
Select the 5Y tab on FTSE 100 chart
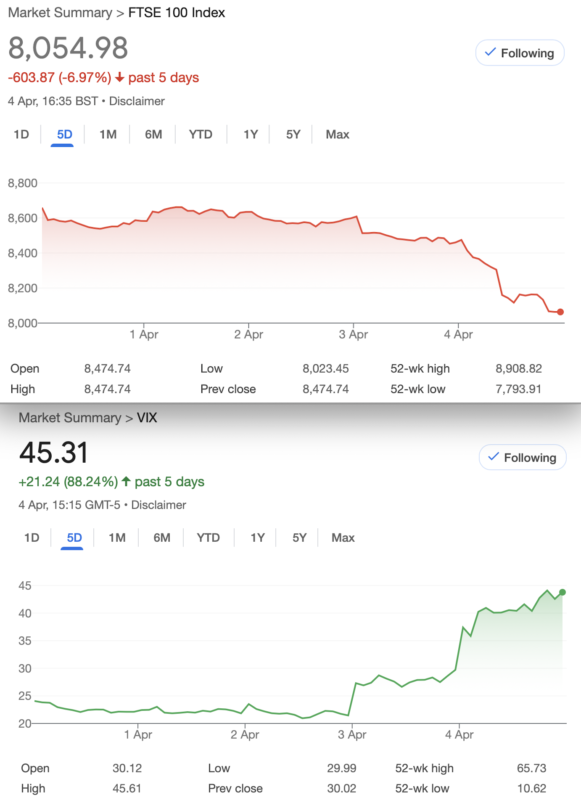(x=293, y=134)
